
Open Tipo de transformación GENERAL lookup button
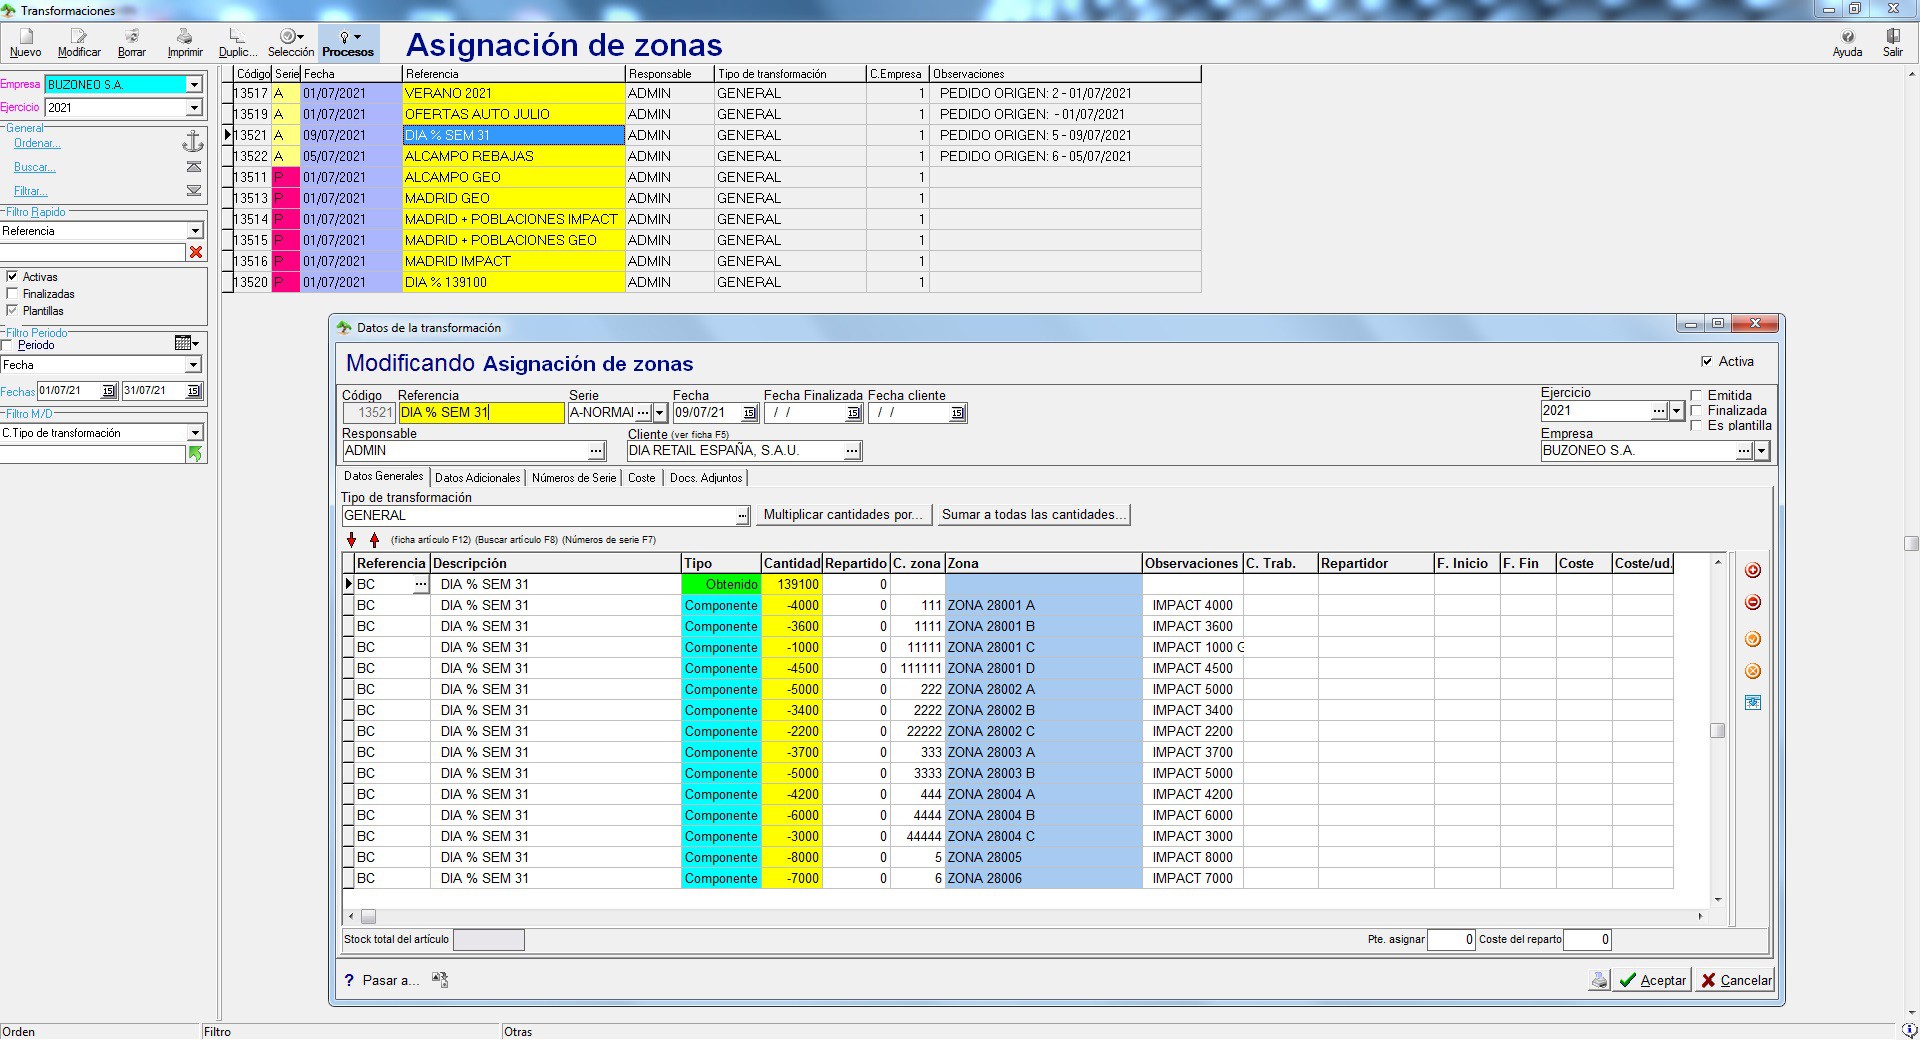coord(742,516)
